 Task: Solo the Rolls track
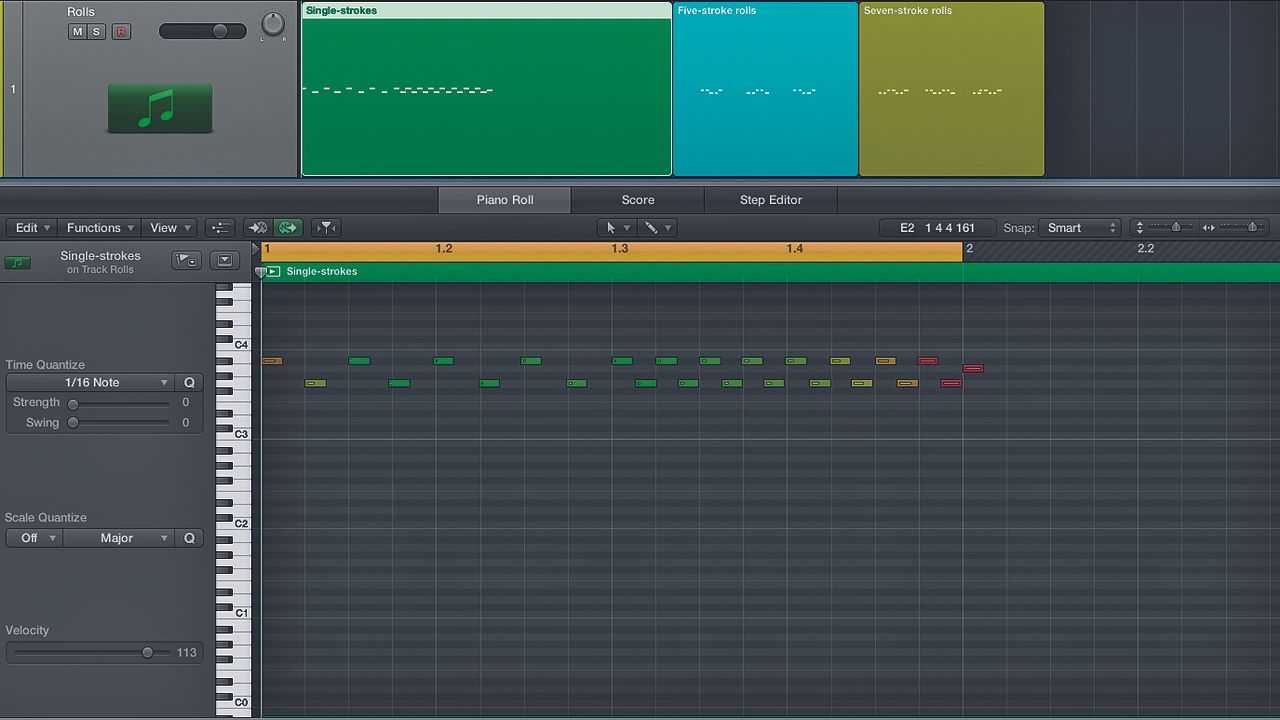point(96,32)
